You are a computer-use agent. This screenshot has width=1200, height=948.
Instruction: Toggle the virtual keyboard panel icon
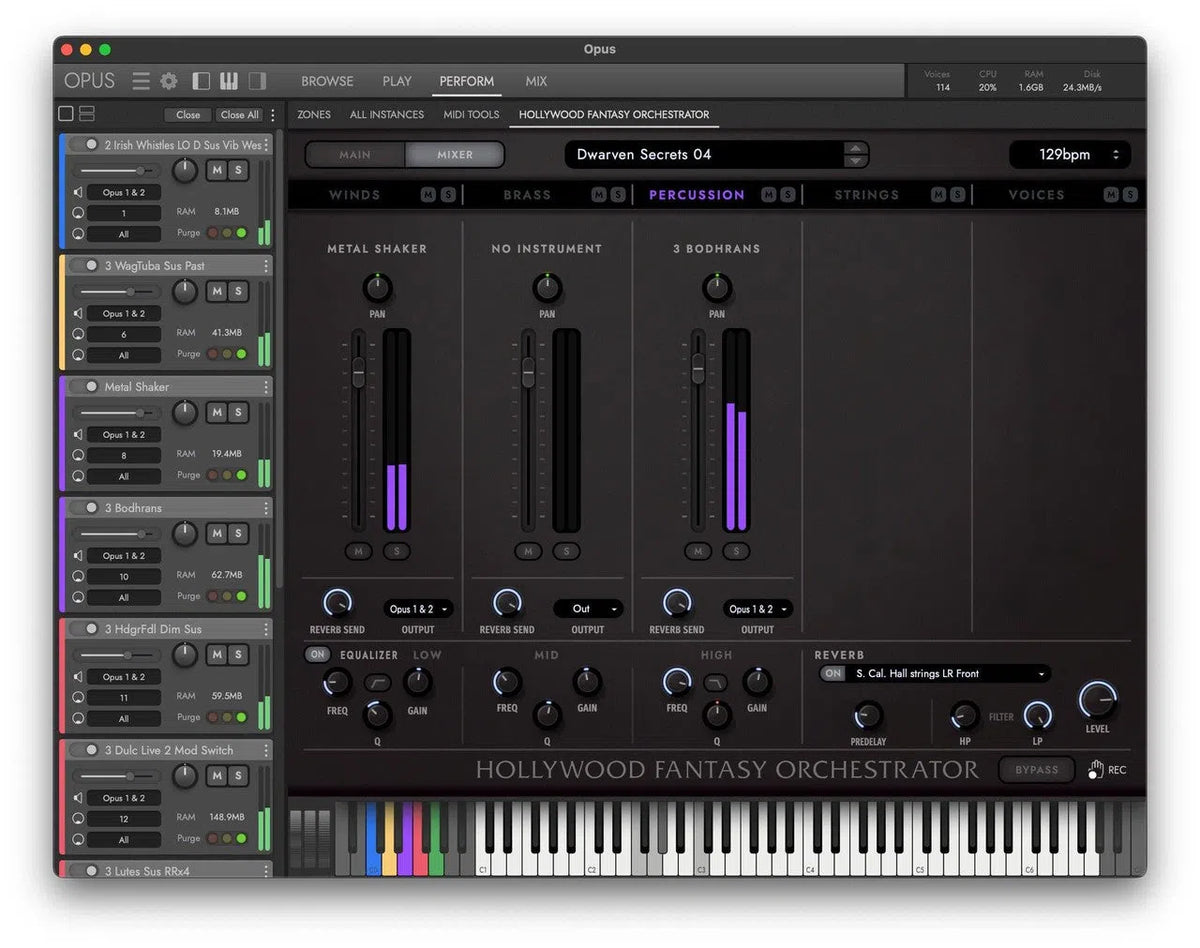tap(229, 81)
